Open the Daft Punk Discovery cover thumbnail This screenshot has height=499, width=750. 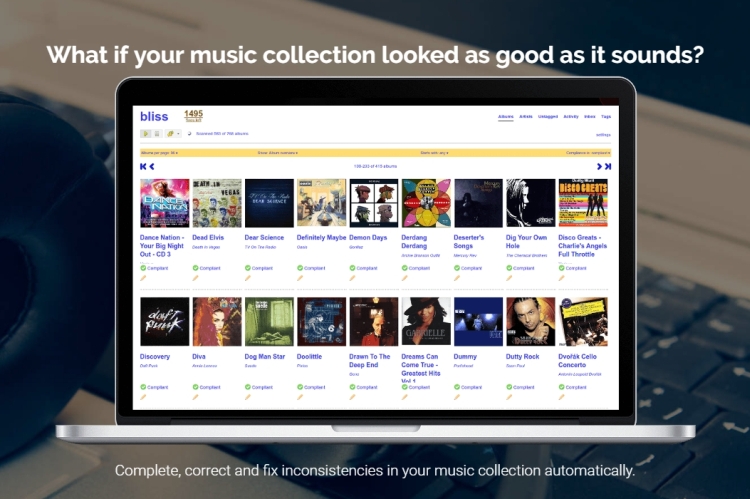[x=165, y=322]
